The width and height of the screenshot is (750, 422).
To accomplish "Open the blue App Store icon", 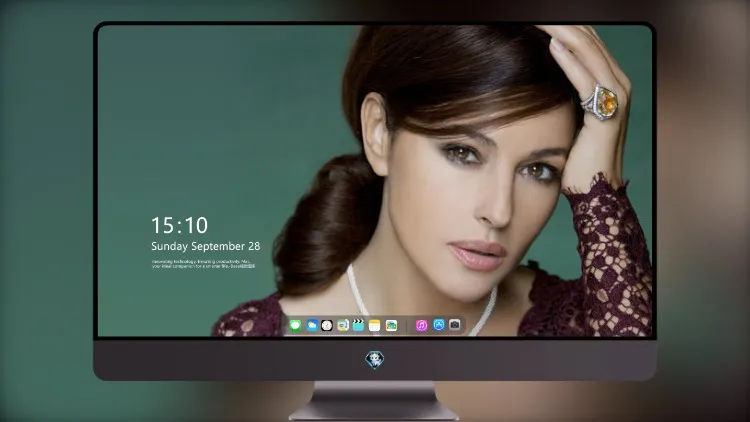I will 439,325.
